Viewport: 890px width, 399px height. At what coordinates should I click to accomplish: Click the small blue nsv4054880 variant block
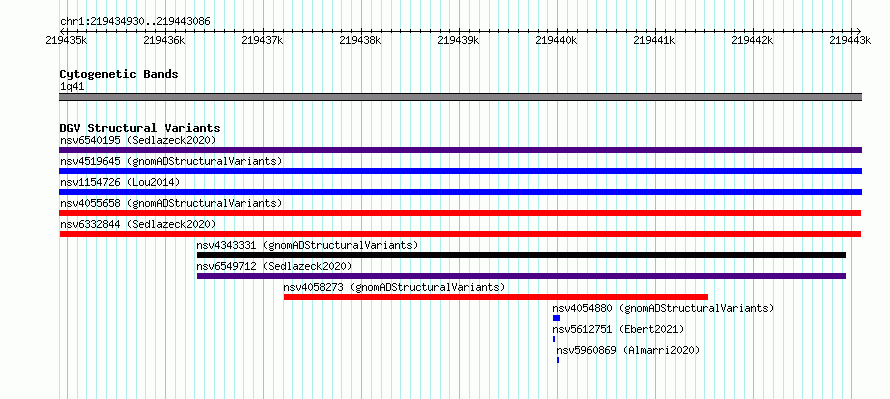click(x=556, y=318)
